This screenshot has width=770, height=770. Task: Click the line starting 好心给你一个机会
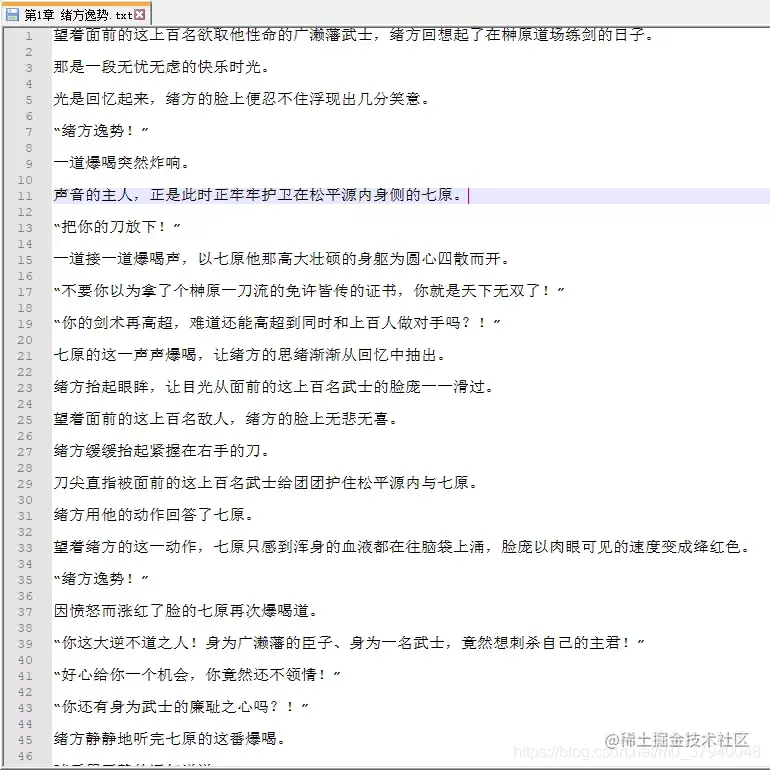pos(197,675)
